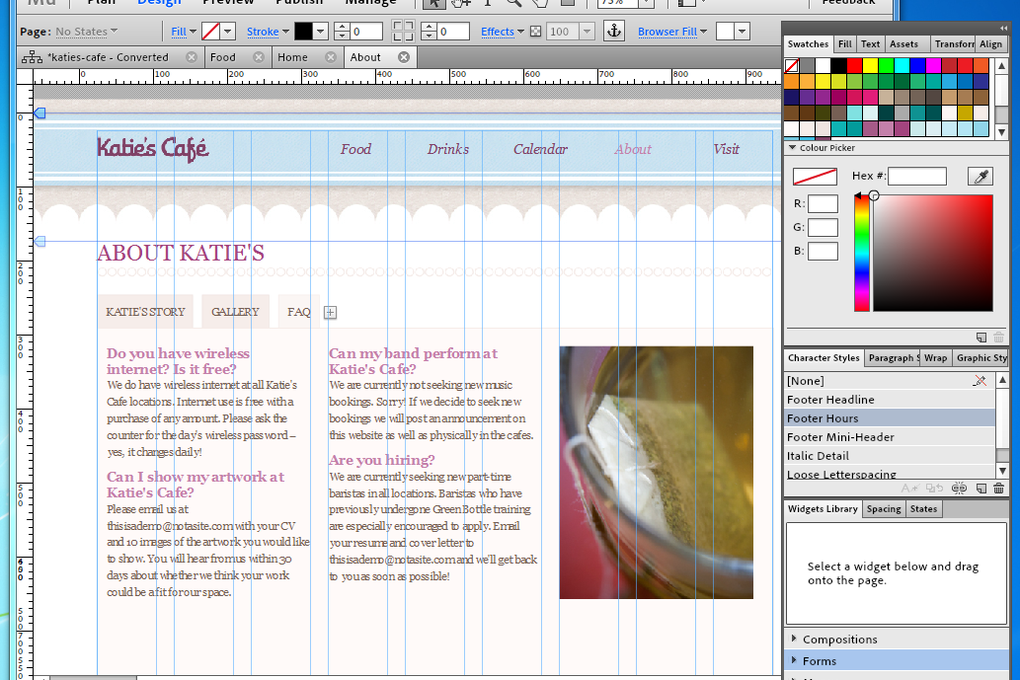Select the GALLERY tab on page
Viewport: 1020px width, 680px height.
tap(235, 312)
